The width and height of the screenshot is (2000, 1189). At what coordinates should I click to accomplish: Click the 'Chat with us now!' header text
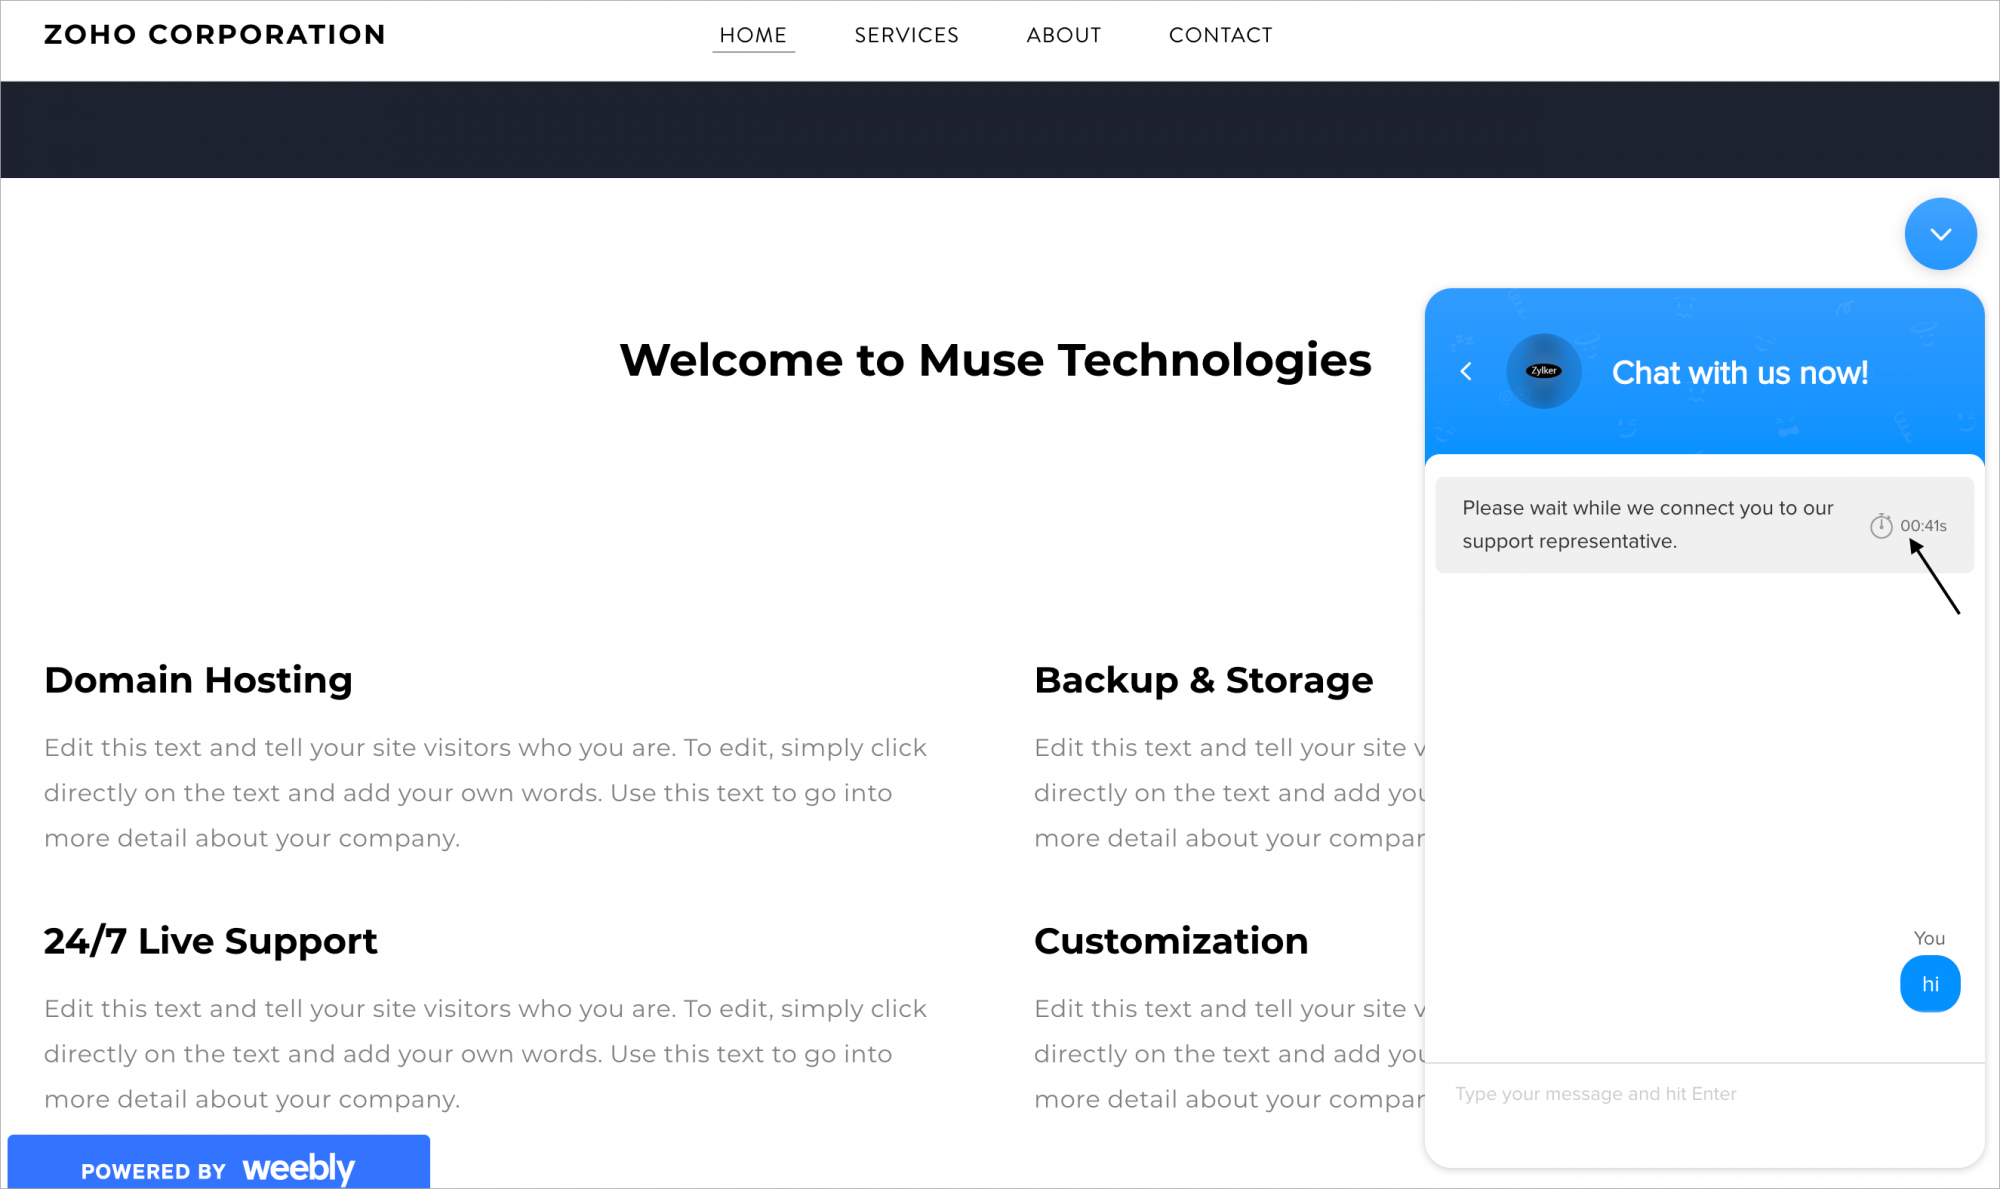(1739, 373)
